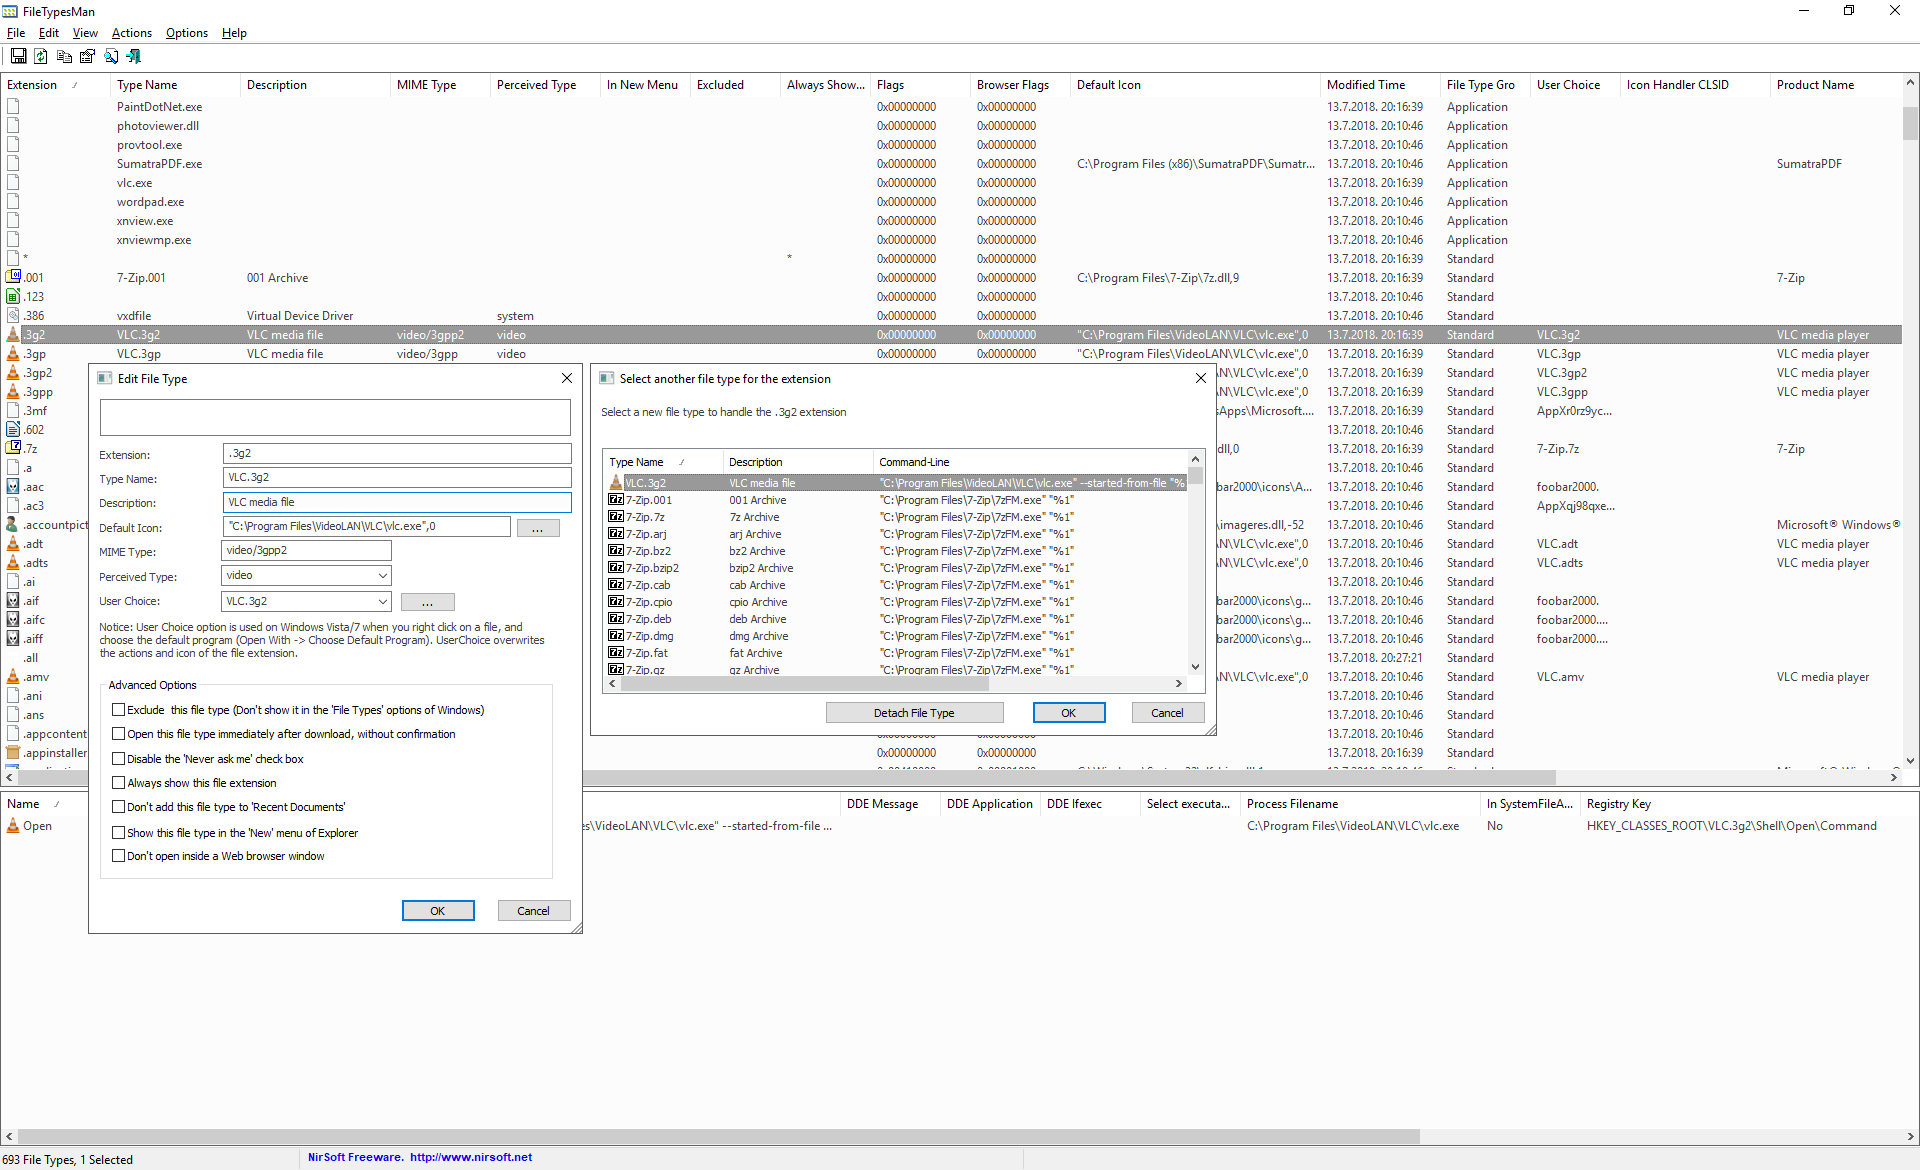Click the Save (floppy disk) toolbar icon
Viewport: 1920px width, 1170px height.
click(x=18, y=56)
